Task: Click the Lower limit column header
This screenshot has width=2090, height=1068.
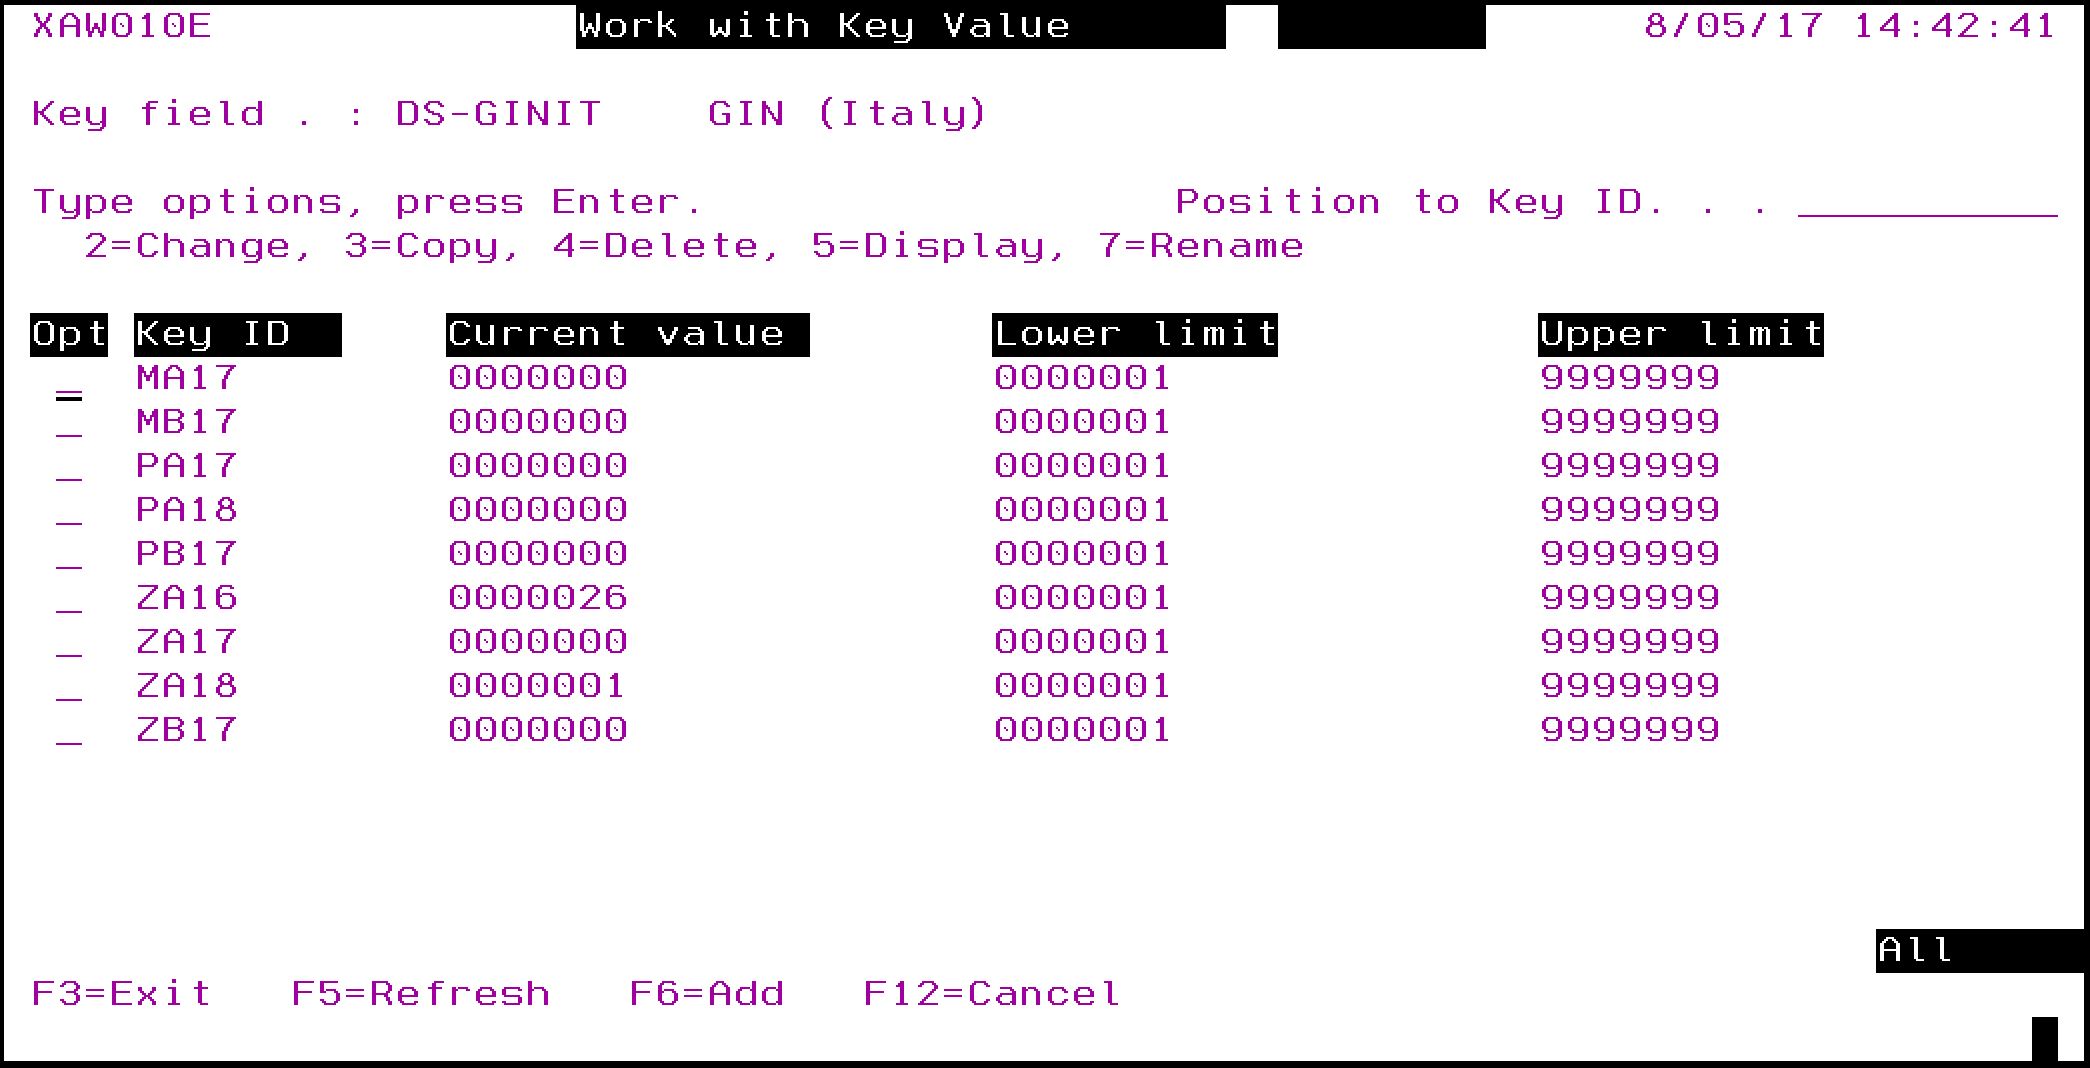Action: [1134, 334]
